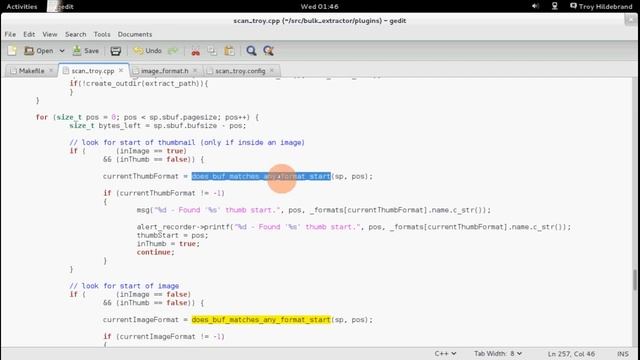This screenshot has width=640, height=360.
Task: Click the selected does_buf_matches_any_format_start text
Action: click(261, 176)
